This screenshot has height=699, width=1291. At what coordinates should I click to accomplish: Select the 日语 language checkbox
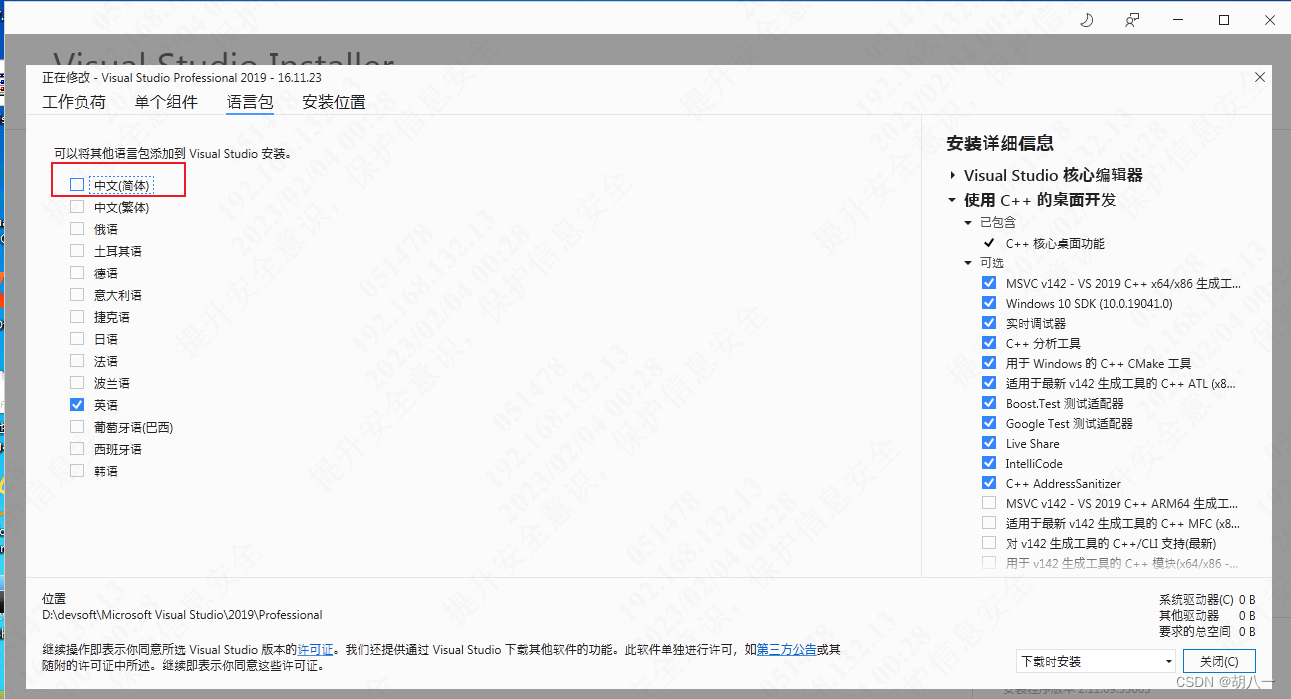[77, 339]
